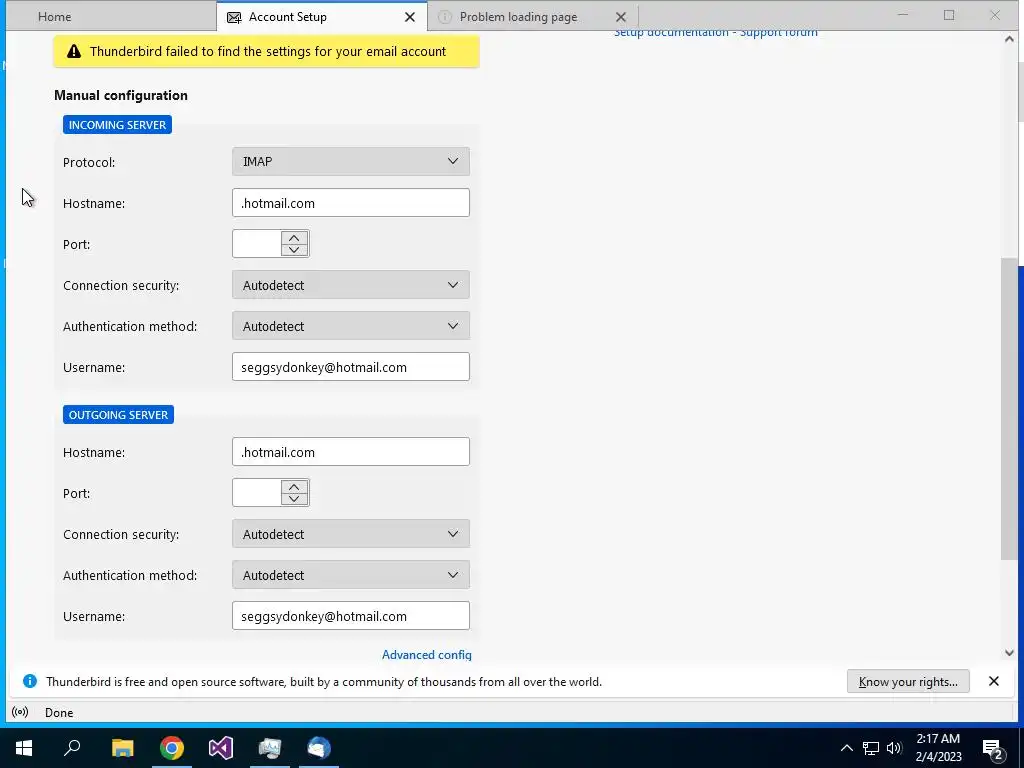Image resolution: width=1024 pixels, height=768 pixels.
Task: Open incoming Connection security dropdown
Action: click(351, 285)
